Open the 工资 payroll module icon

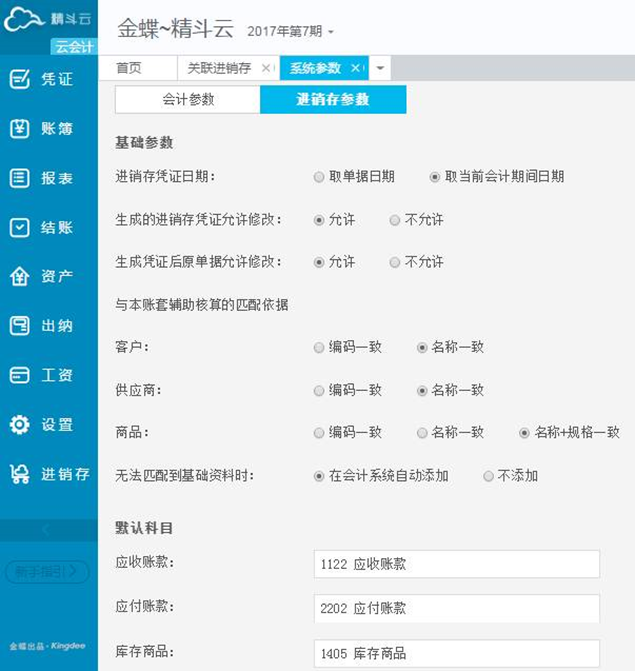point(20,375)
